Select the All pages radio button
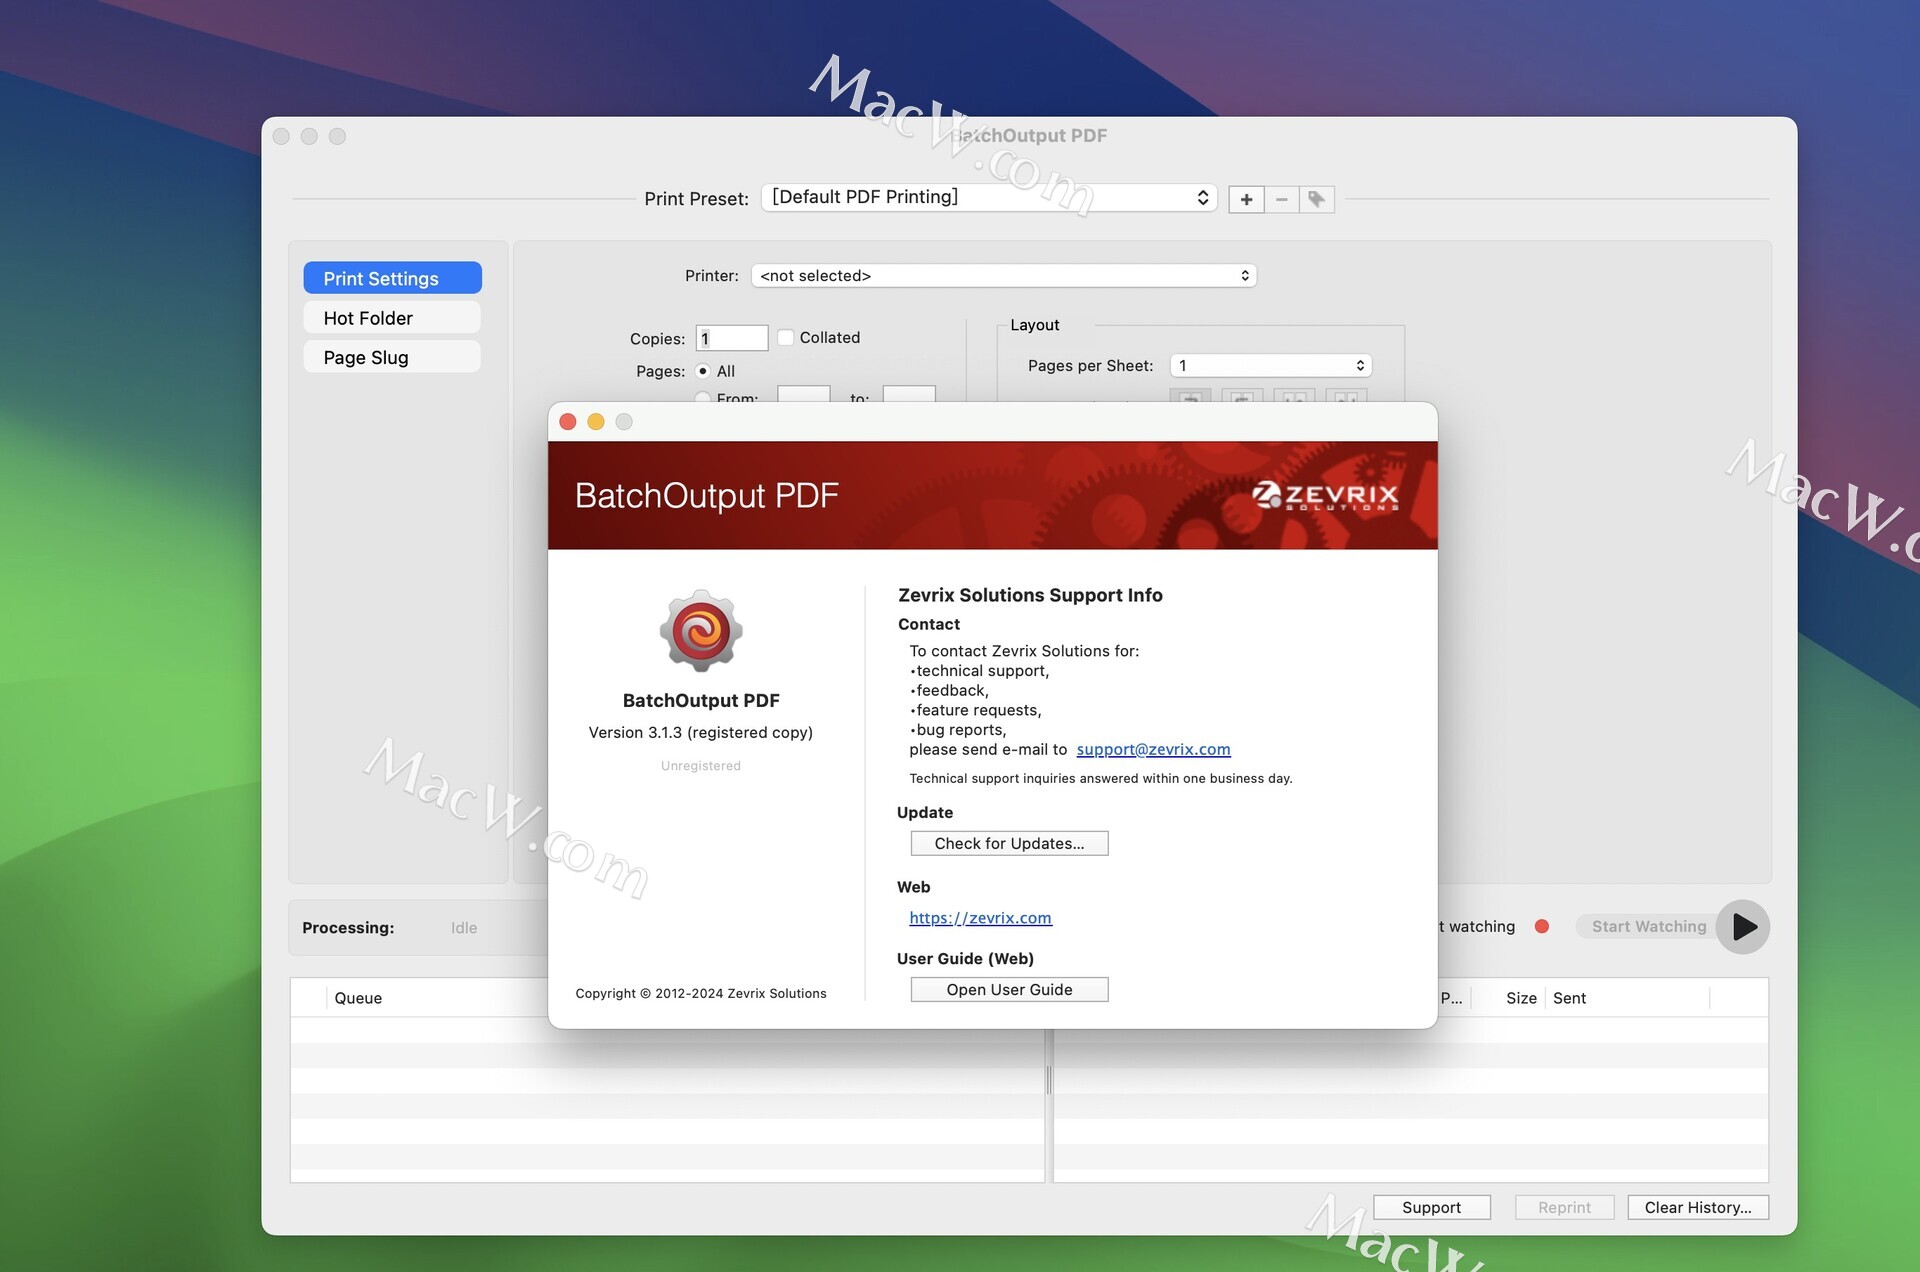 coord(703,371)
